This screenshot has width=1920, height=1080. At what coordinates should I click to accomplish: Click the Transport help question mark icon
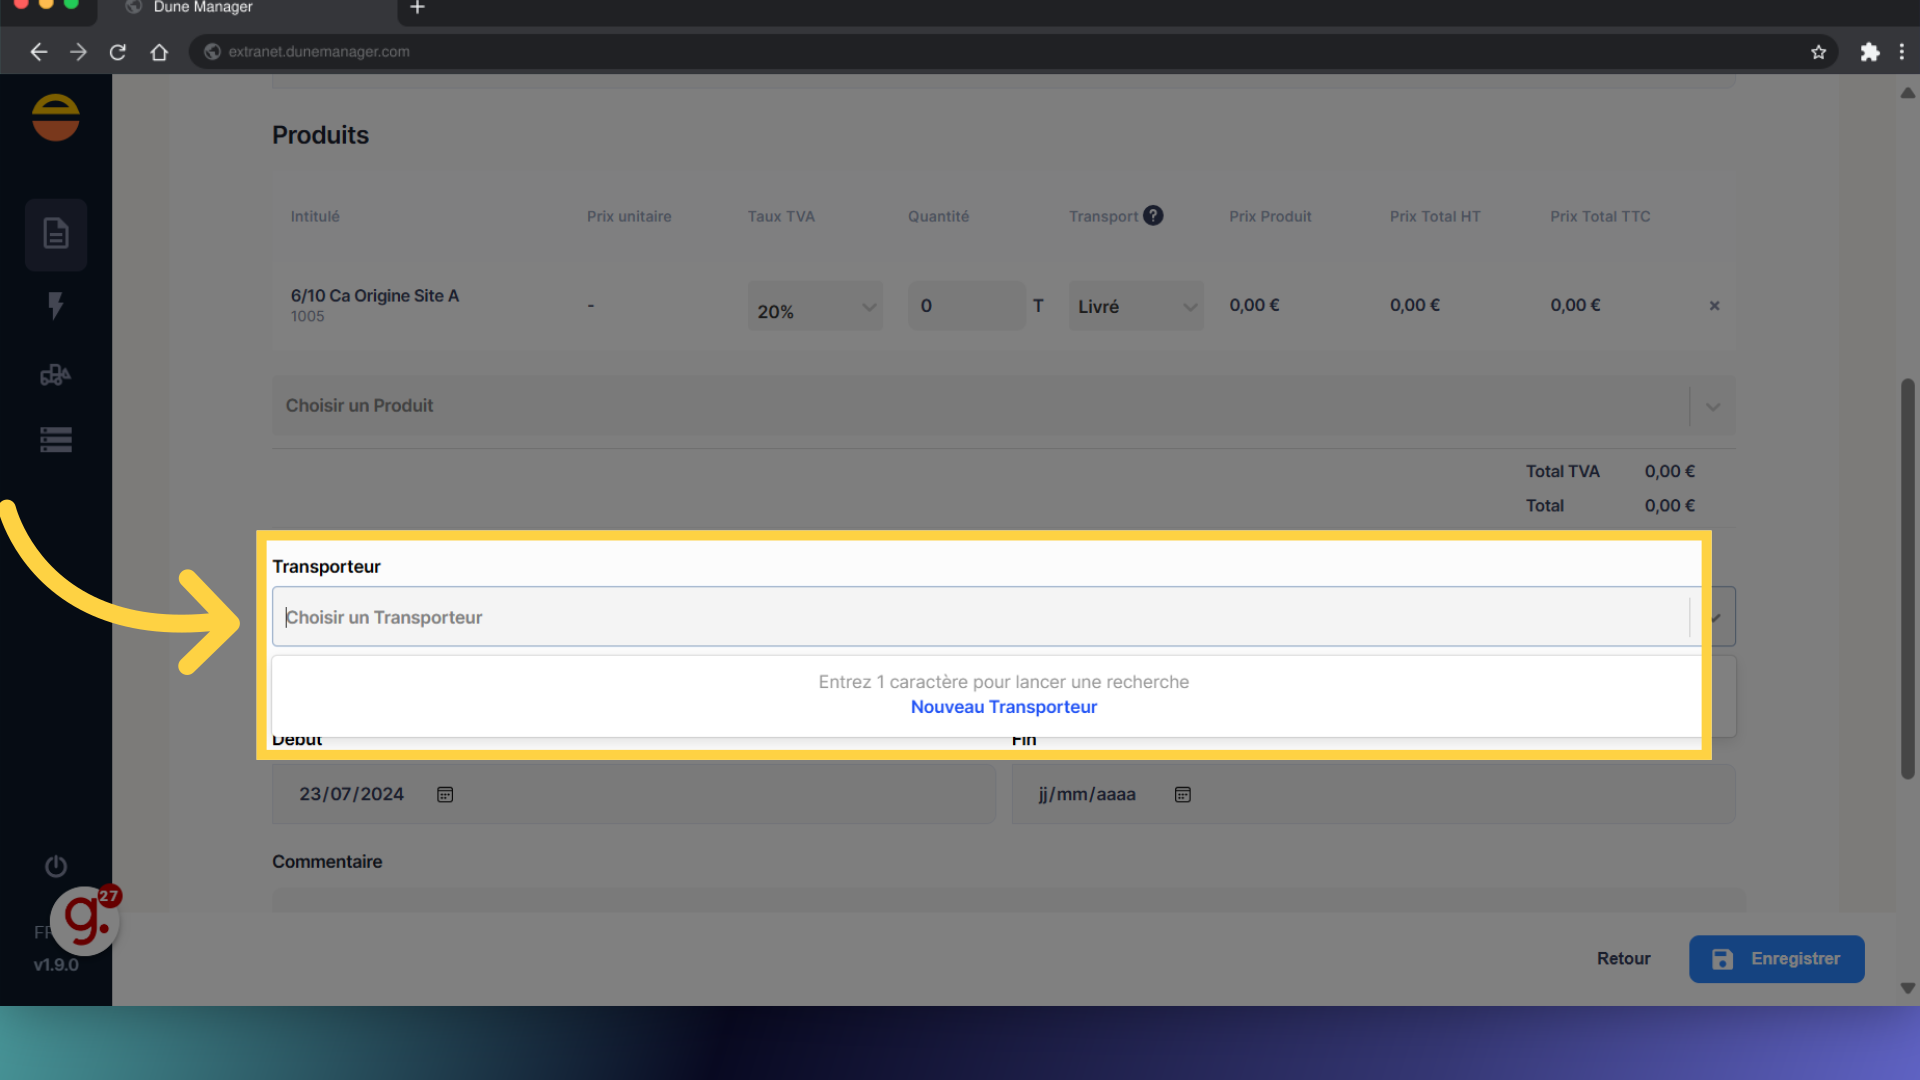pyautogui.click(x=1153, y=216)
